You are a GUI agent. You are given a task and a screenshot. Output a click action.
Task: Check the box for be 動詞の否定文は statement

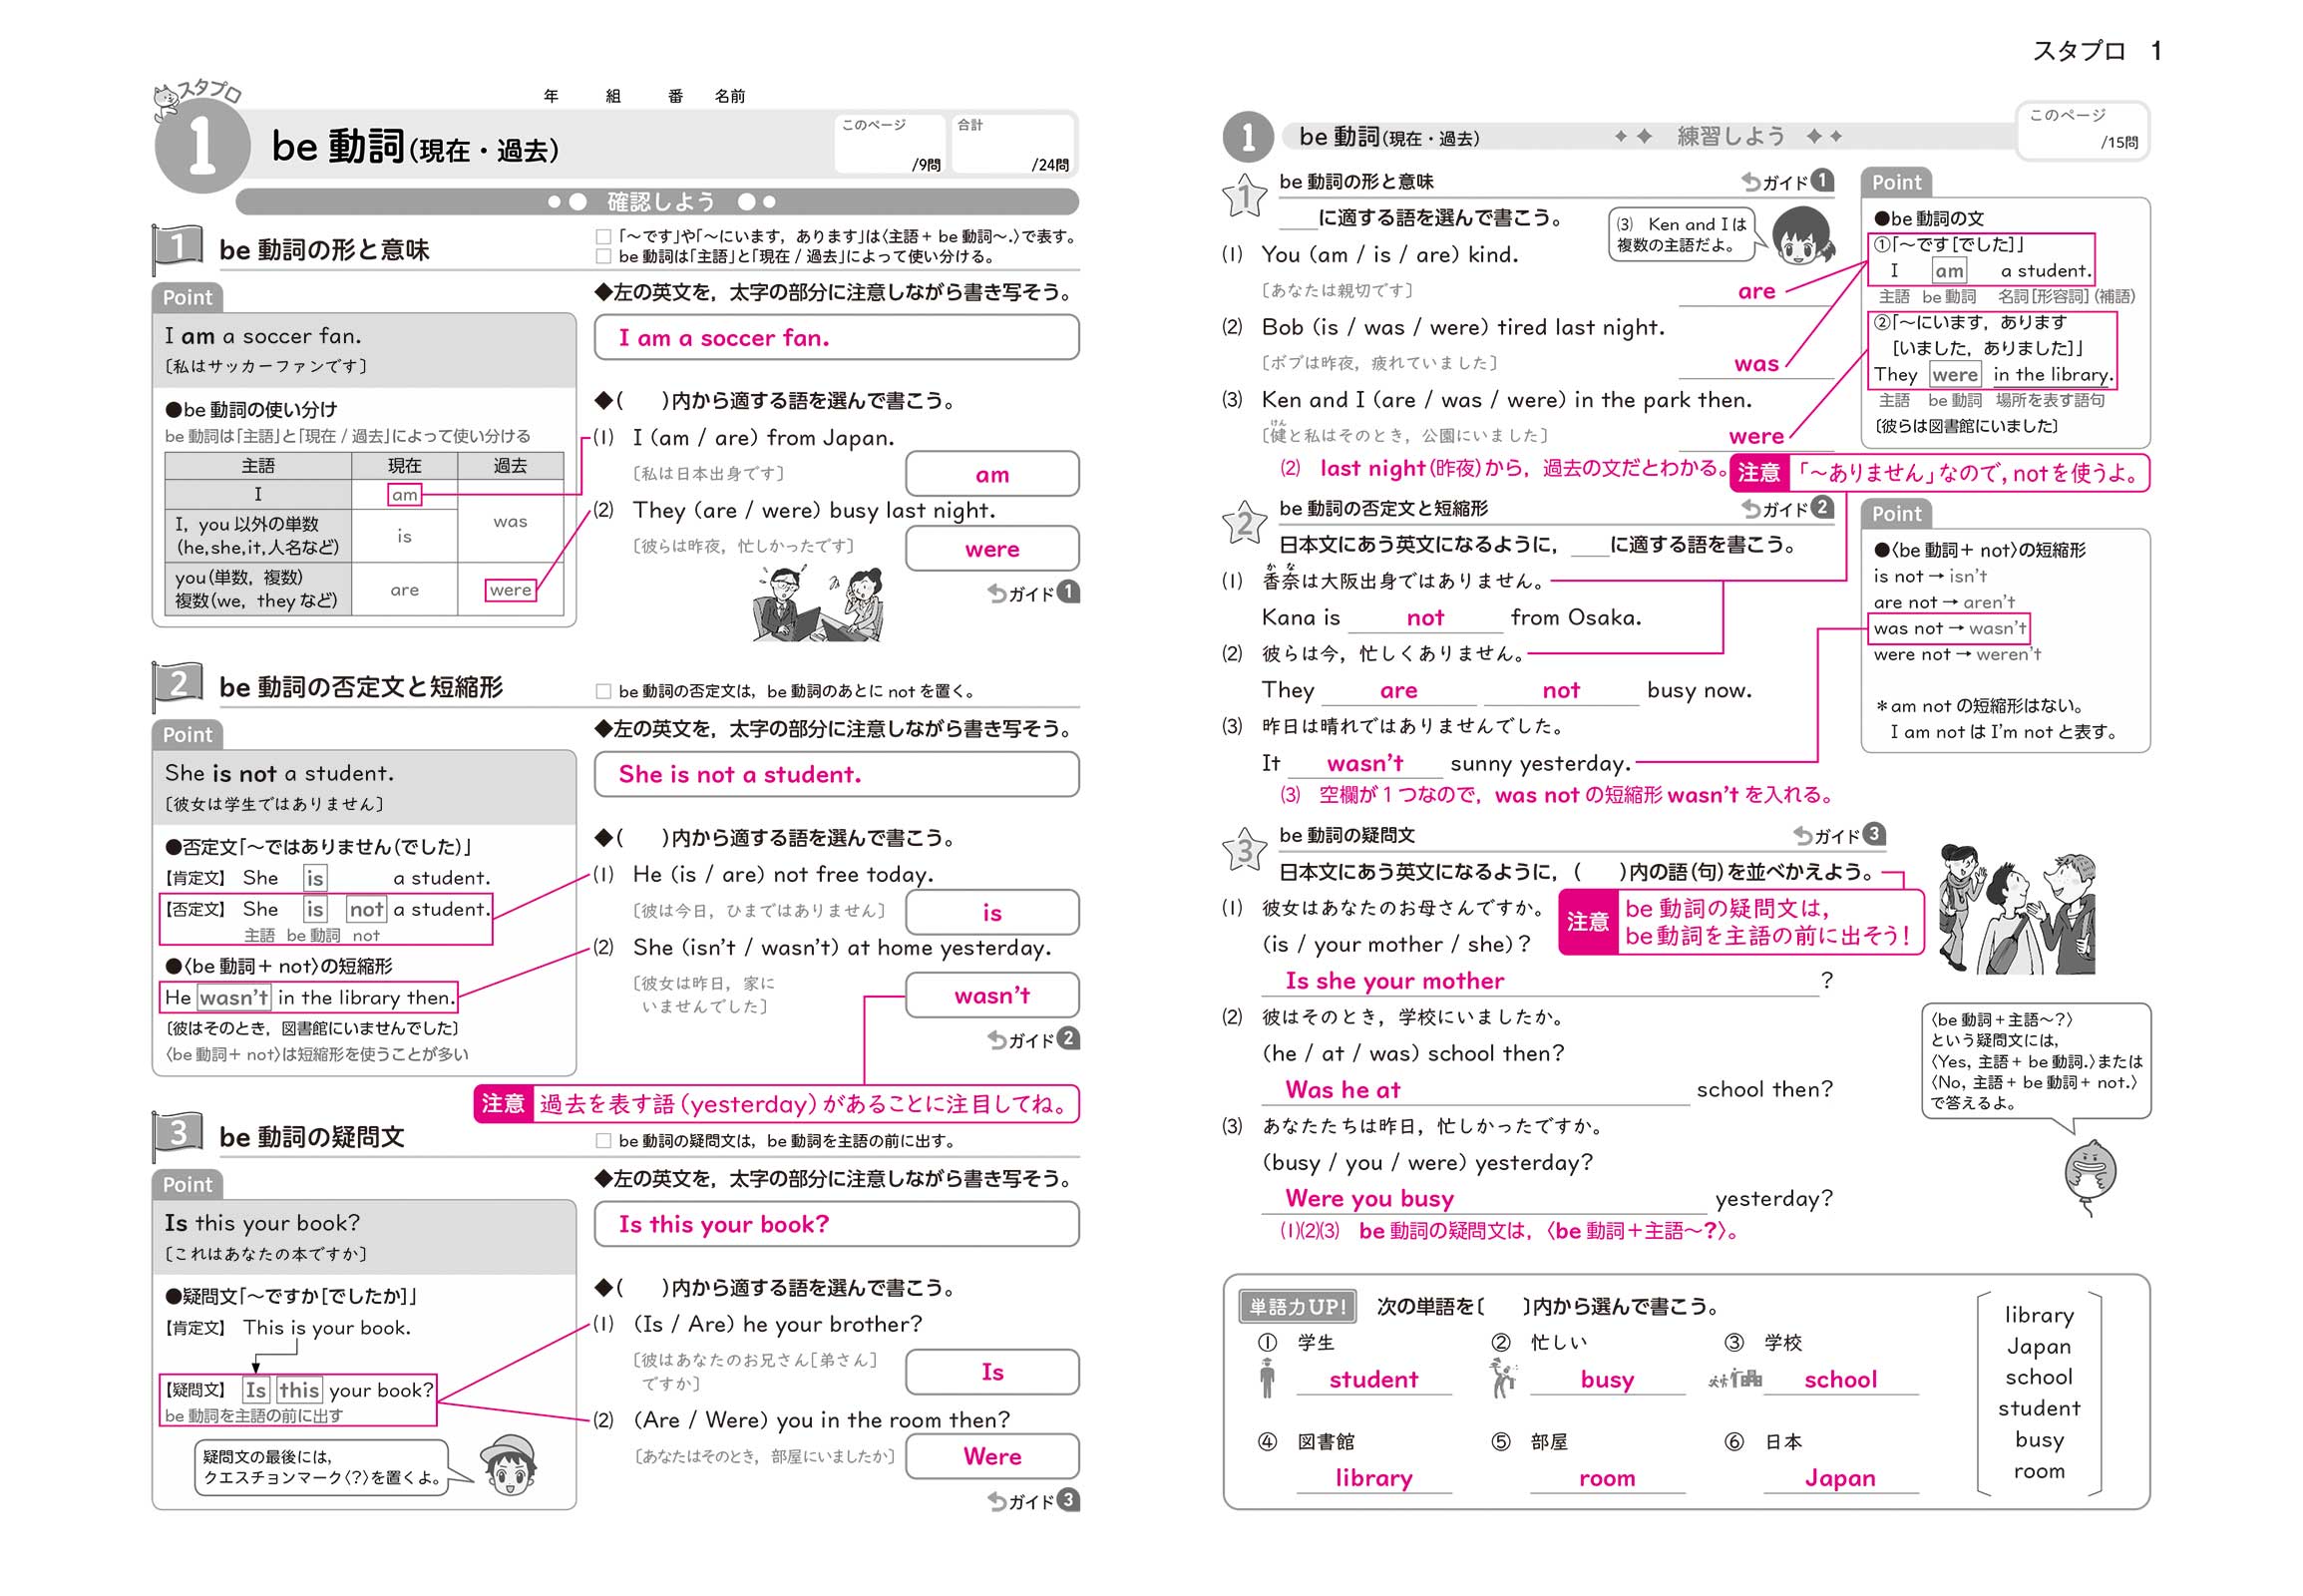pos(603,691)
